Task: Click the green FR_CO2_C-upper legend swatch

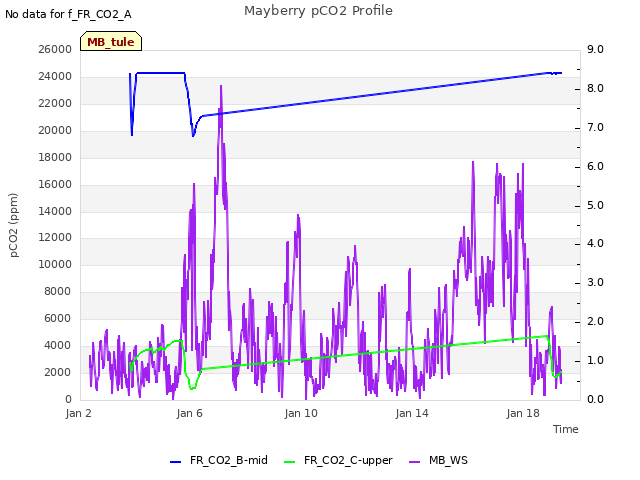Action: [x=289, y=462]
